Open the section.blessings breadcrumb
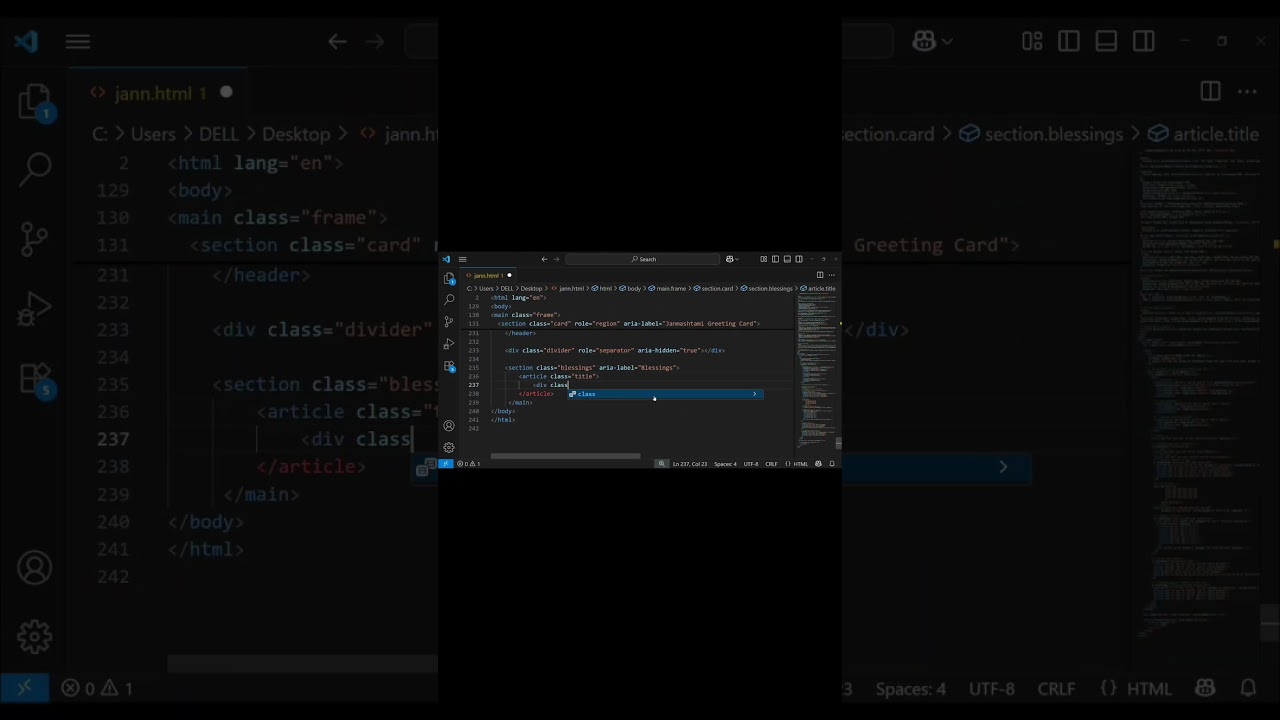This screenshot has height=720, width=1280. click(765, 288)
